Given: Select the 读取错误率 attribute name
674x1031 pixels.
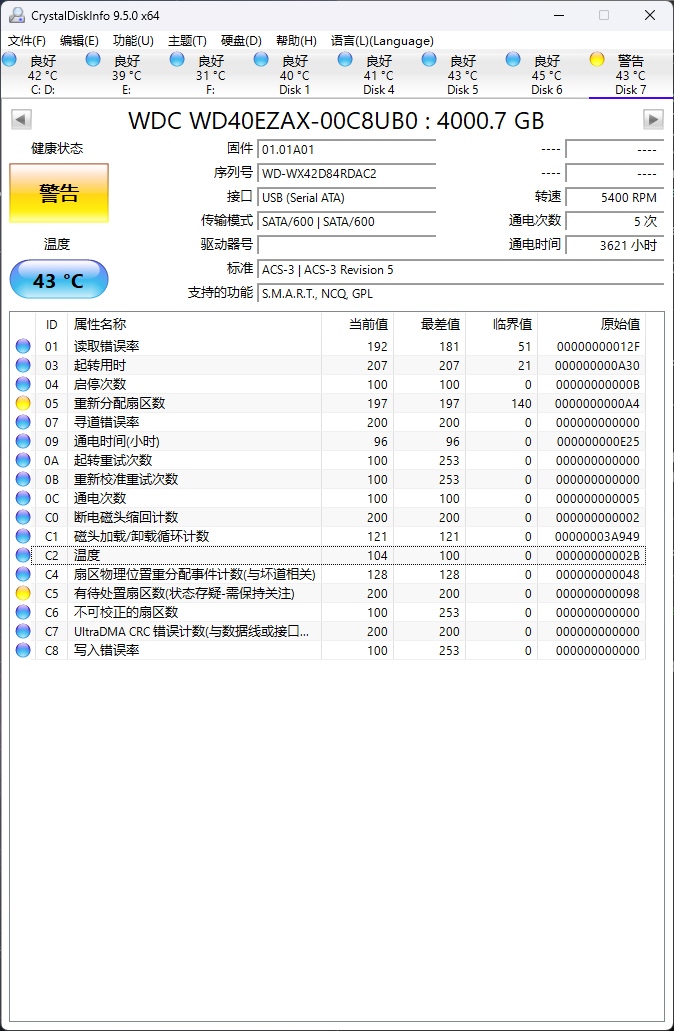Looking at the screenshot, I should click(107, 346).
